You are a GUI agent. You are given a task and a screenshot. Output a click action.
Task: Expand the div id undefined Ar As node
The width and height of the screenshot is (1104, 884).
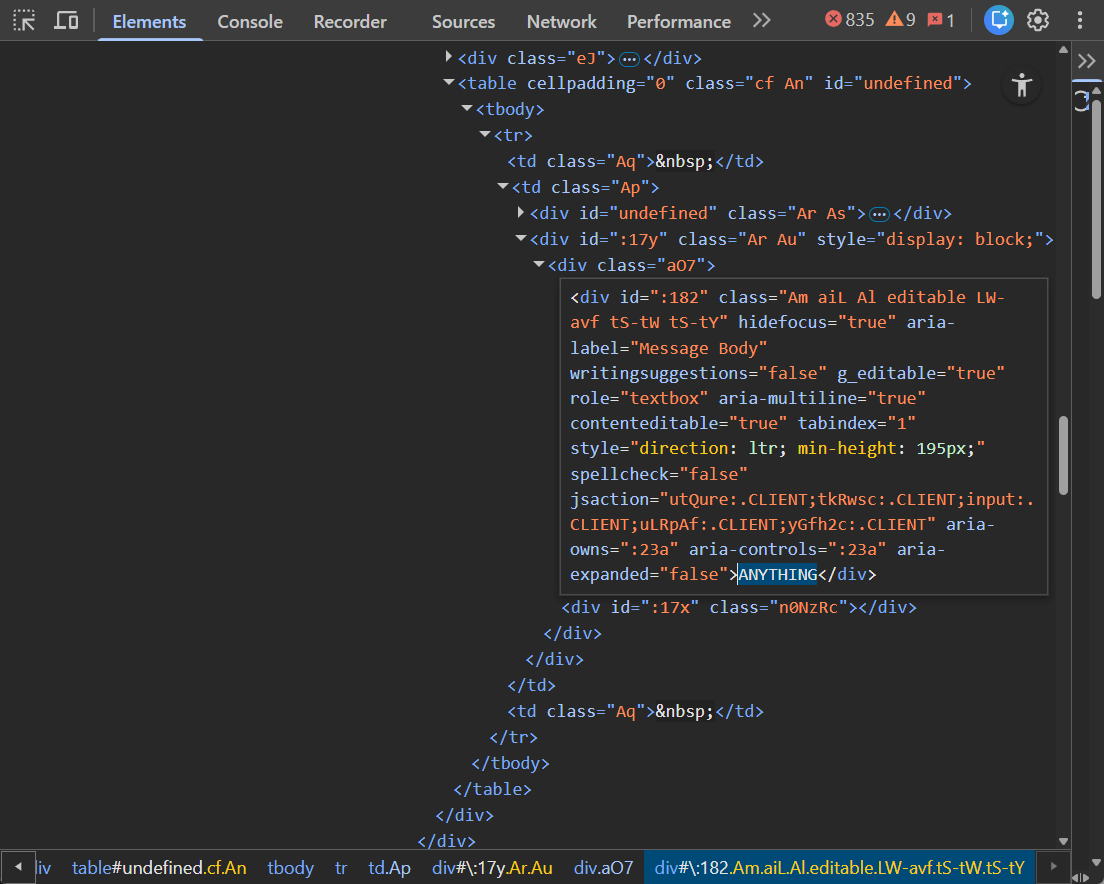[x=521, y=213]
